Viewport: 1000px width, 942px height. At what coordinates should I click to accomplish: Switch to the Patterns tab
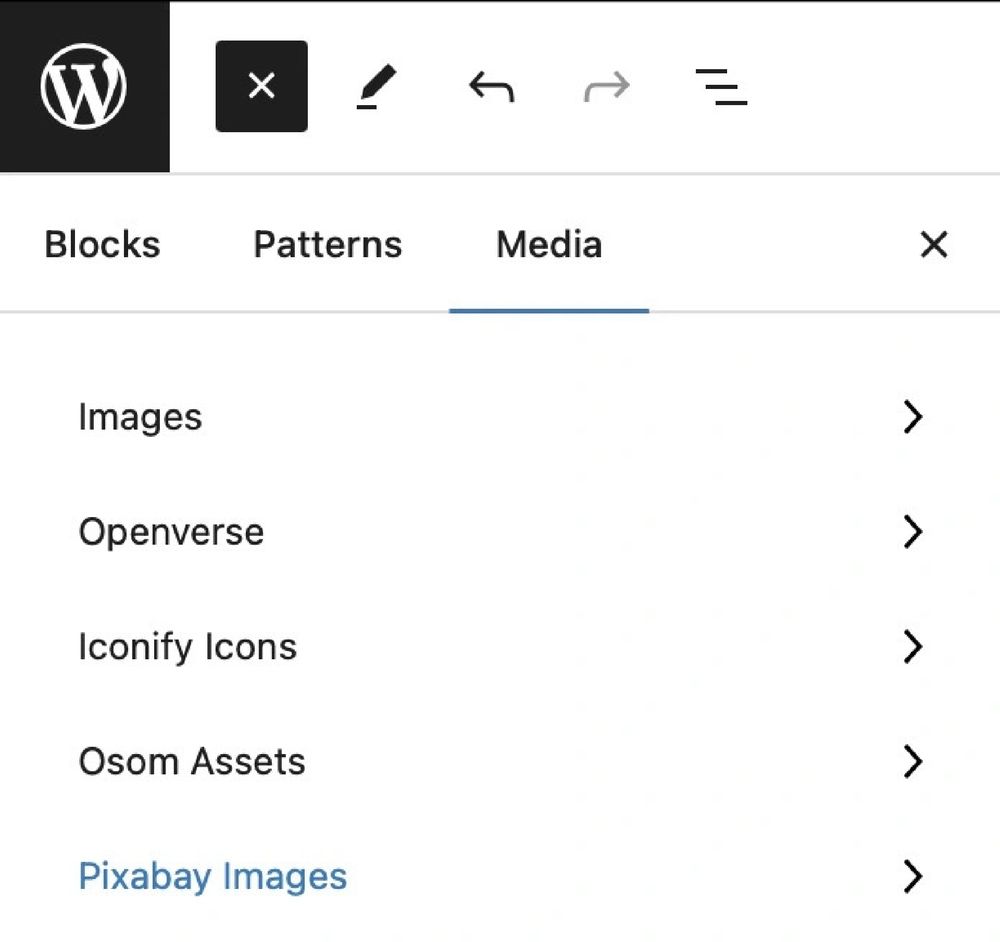coord(327,245)
